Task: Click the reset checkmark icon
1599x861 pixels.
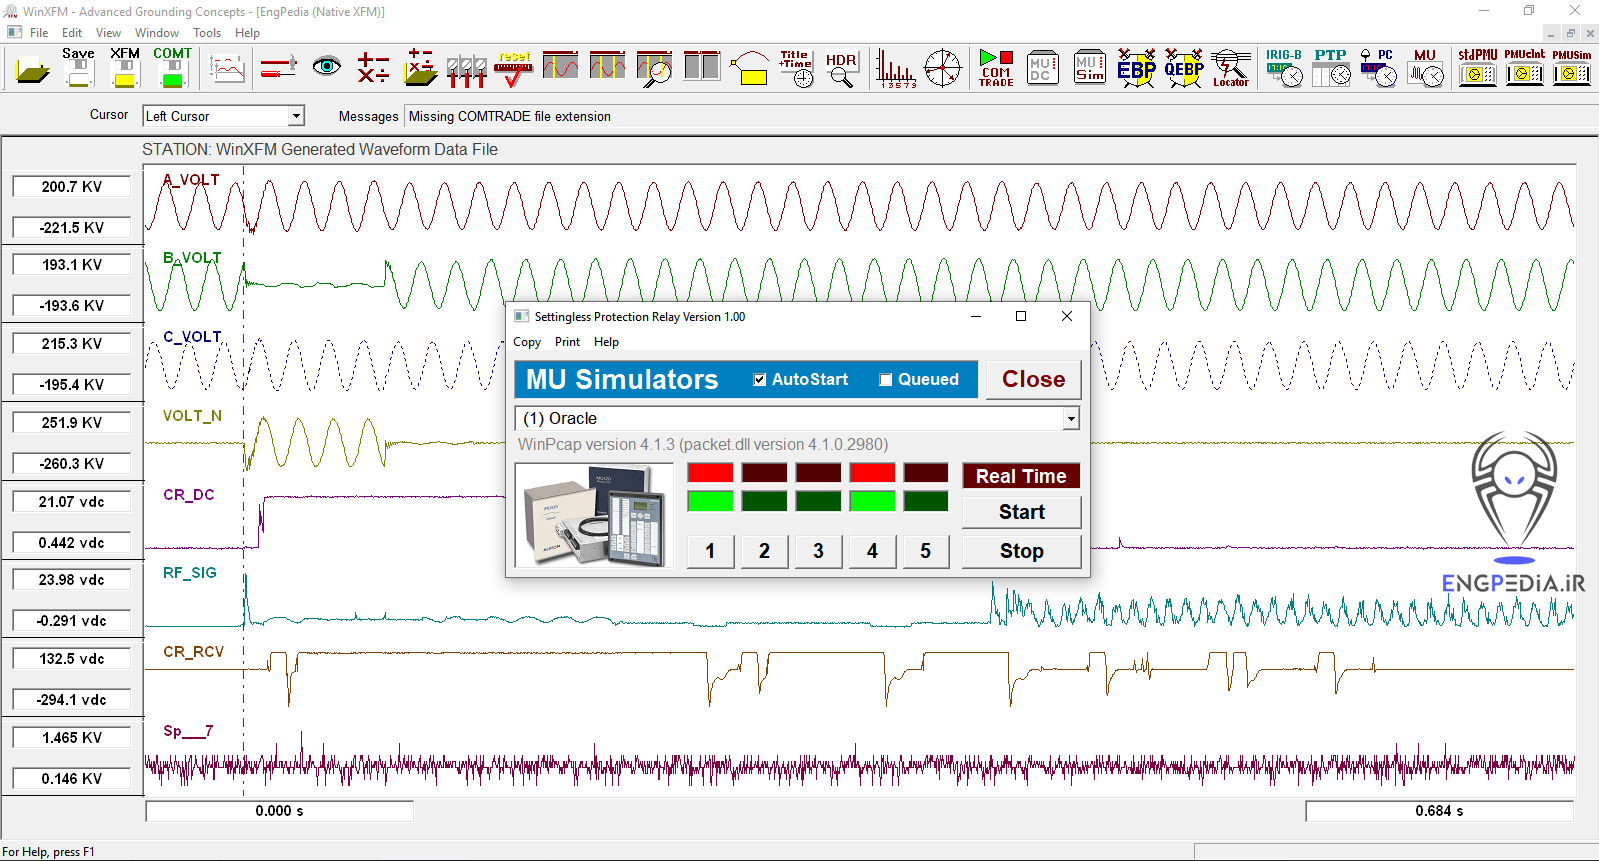Action: pyautogui.click(x=514, y=69)
